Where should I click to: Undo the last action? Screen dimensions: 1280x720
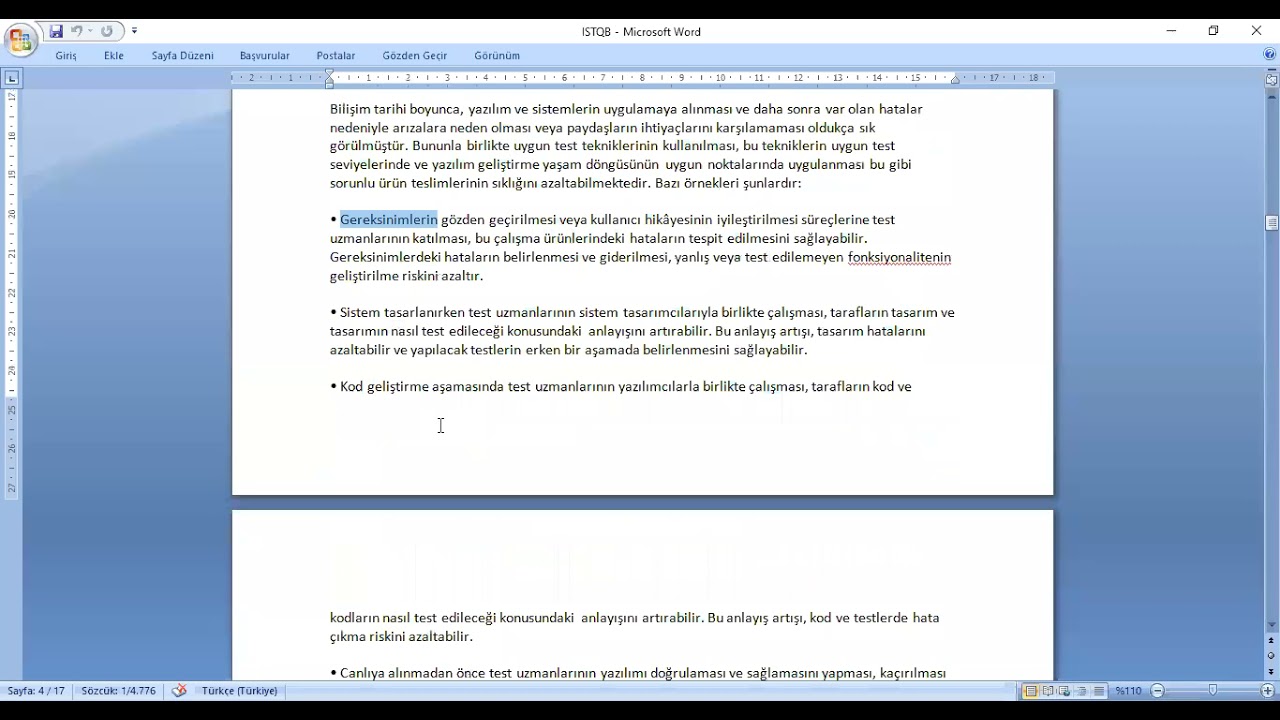tap(76, 32)
